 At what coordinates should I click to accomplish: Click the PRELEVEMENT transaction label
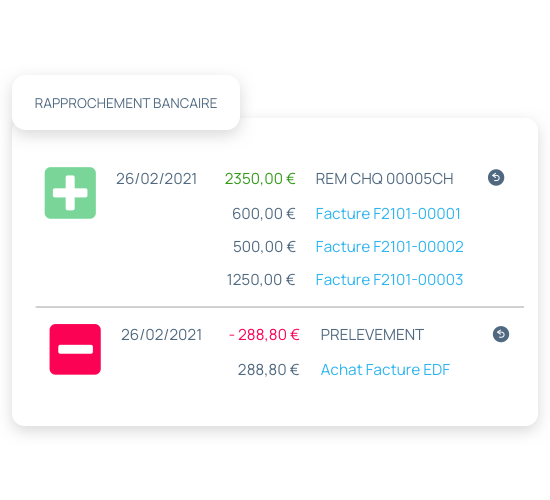pos(372,334)
